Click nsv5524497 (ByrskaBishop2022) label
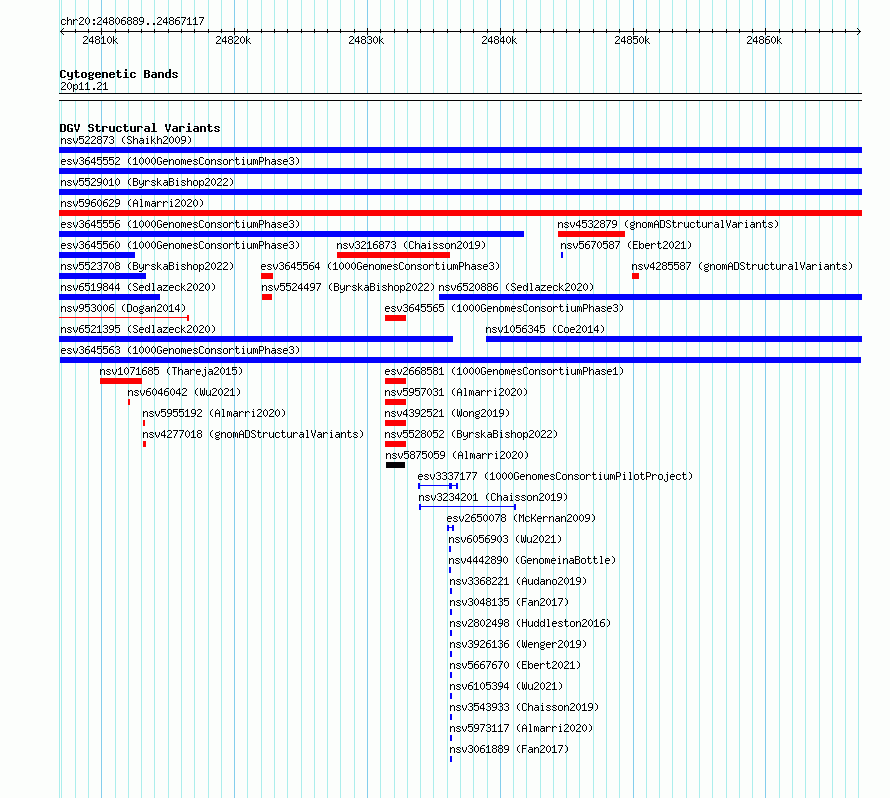The height and width of the screenshot is (798, 890). pyautogui.click(x=348, y=287)
